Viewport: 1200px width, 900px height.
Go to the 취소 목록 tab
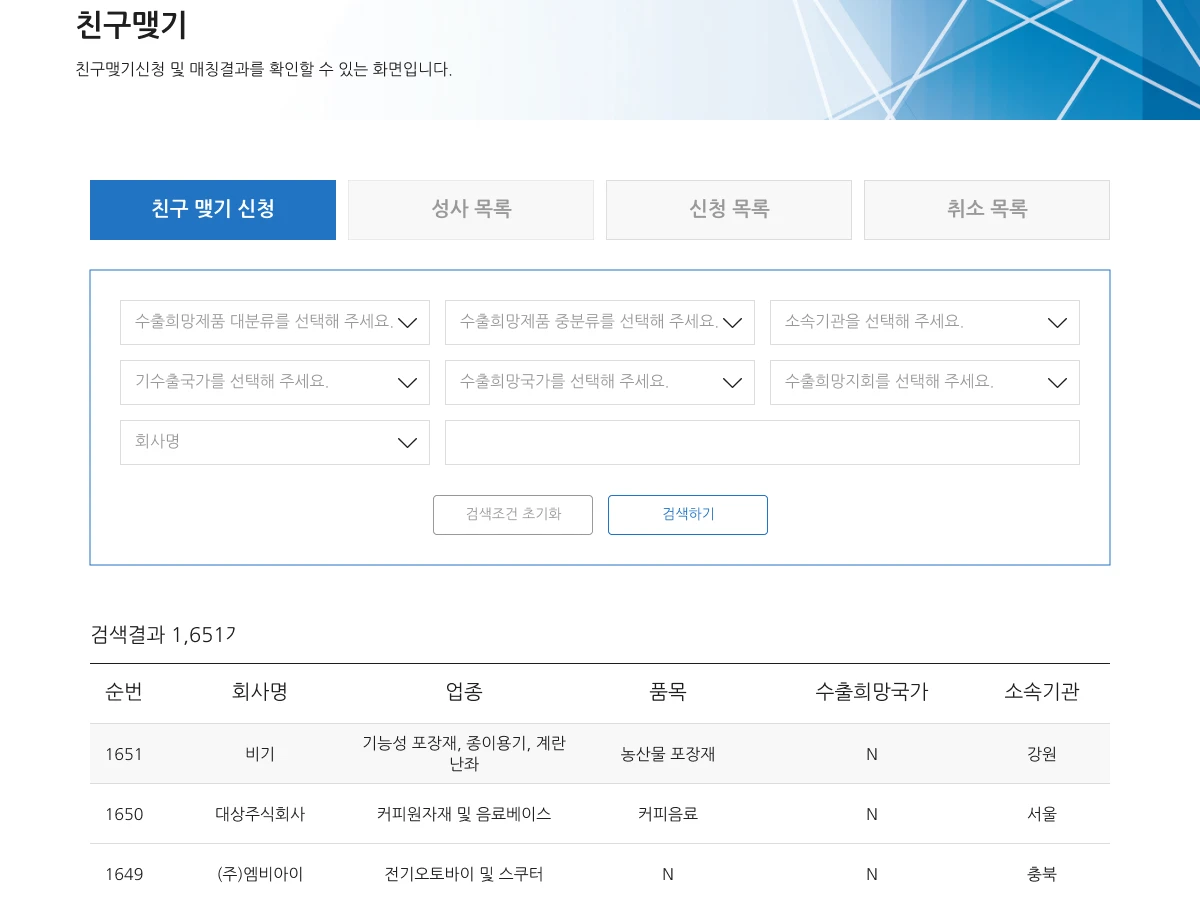click(987, 210)
